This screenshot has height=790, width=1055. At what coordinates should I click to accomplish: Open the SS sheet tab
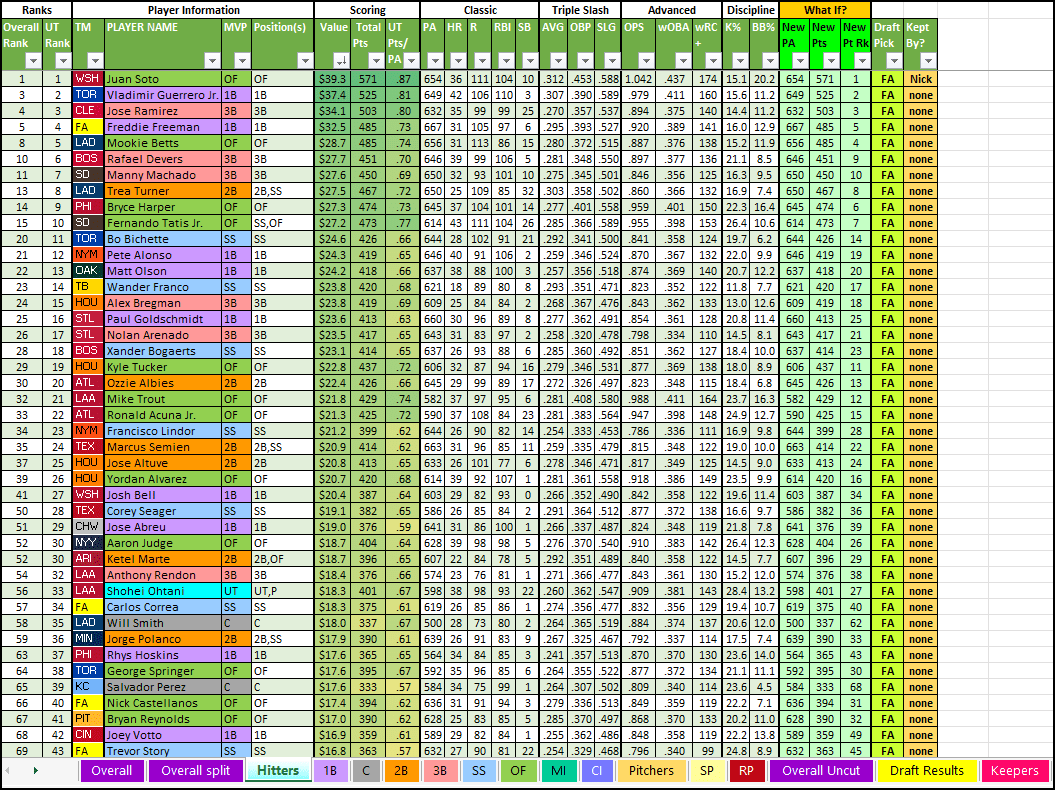(x=478, y=770)
